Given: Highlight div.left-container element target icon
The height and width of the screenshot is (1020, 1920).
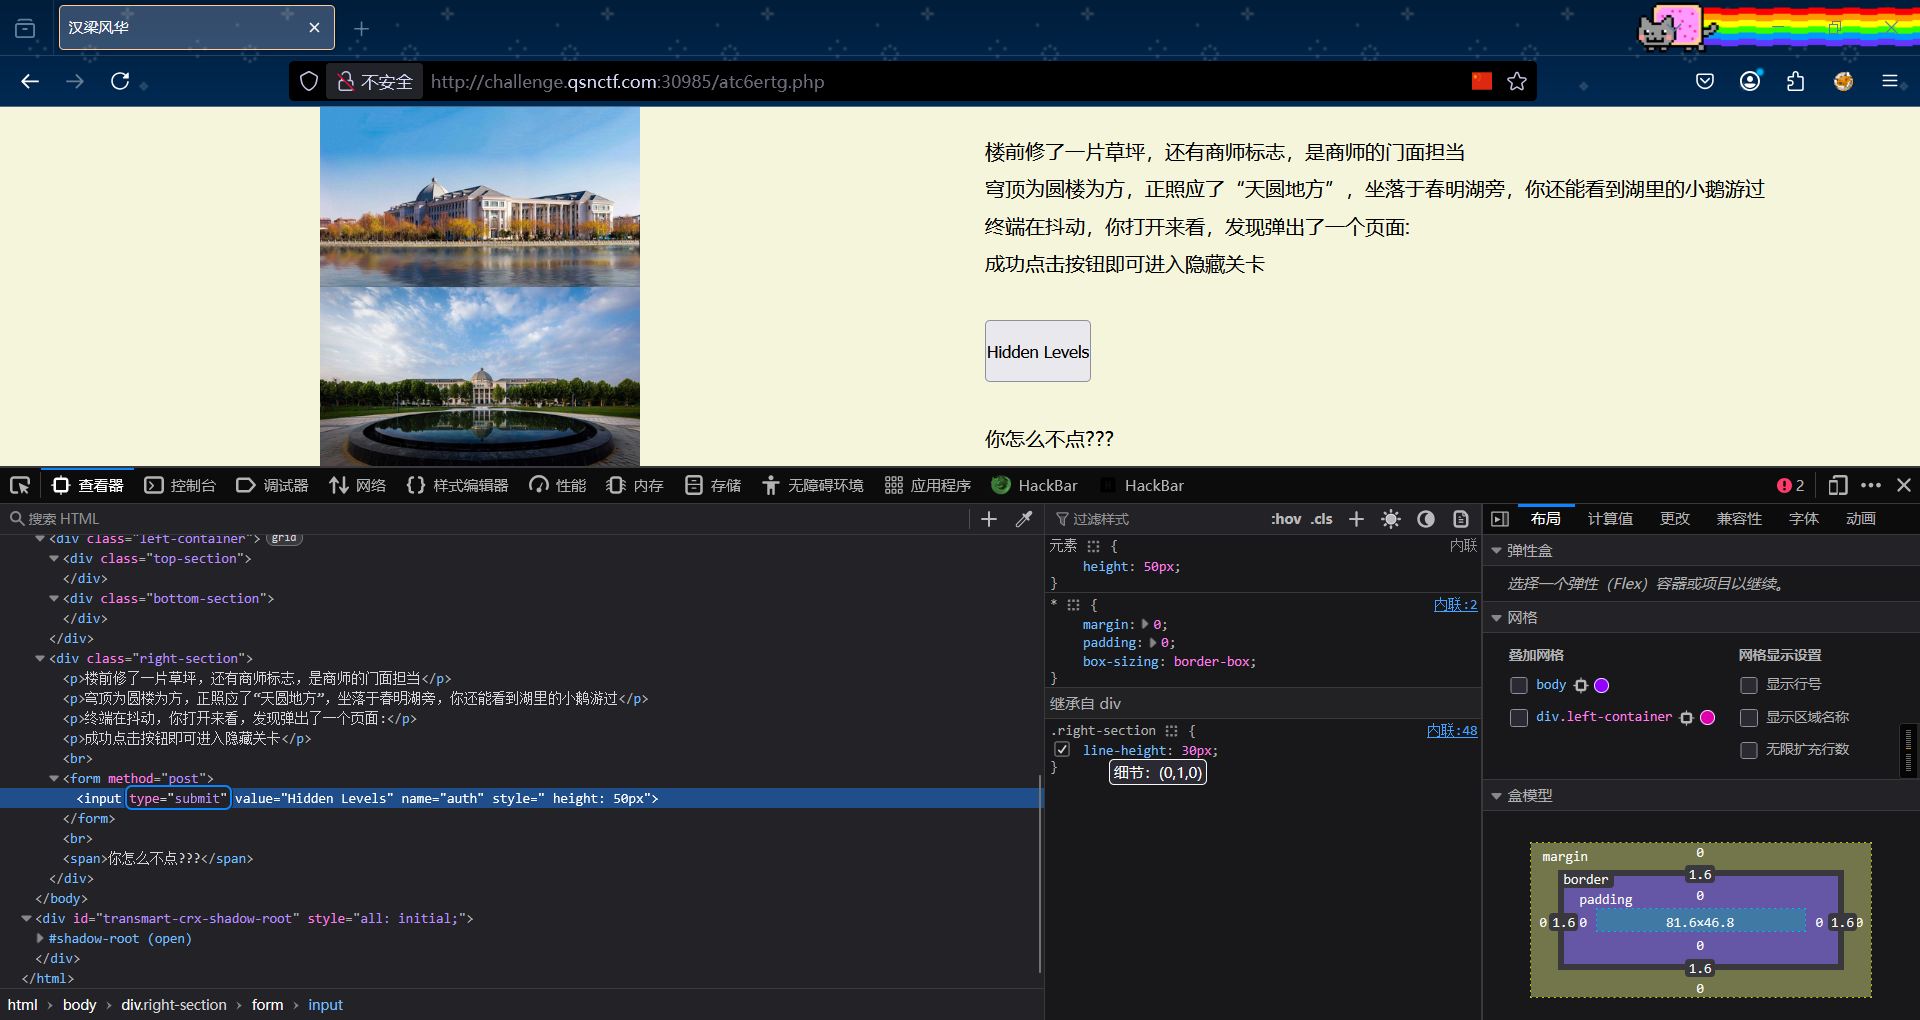Looking at the screenshot, I should (1687, 718).
